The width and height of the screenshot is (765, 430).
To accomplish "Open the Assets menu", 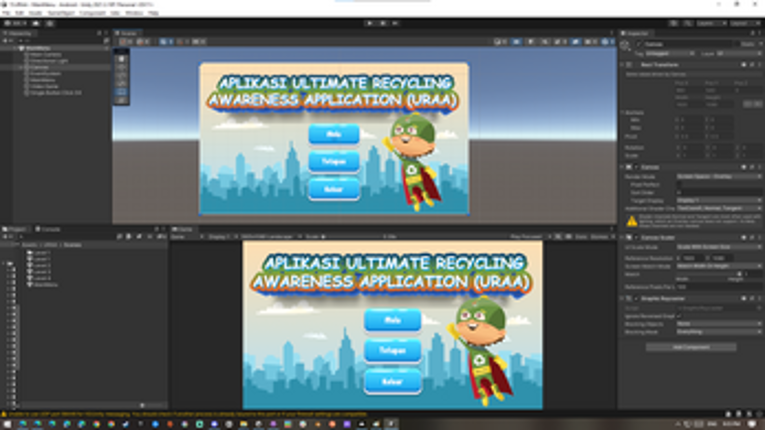I will (x=35, y=13).
